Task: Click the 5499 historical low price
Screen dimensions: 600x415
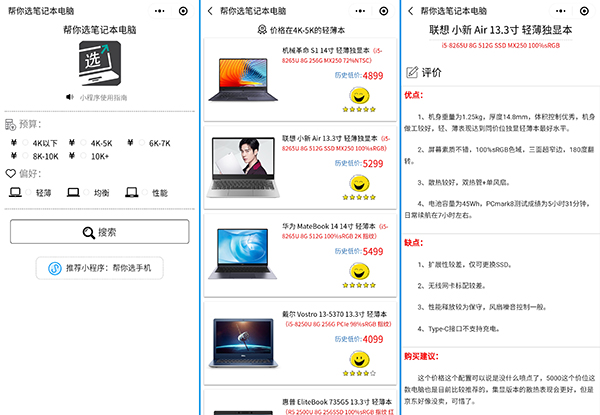Action: [373, 252]
